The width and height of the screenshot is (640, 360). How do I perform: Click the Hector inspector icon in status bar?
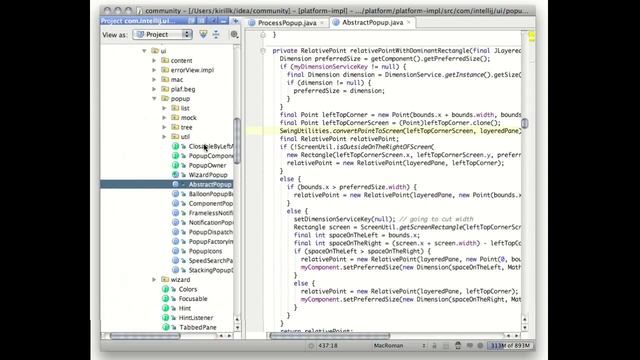[x=458, y=346]
